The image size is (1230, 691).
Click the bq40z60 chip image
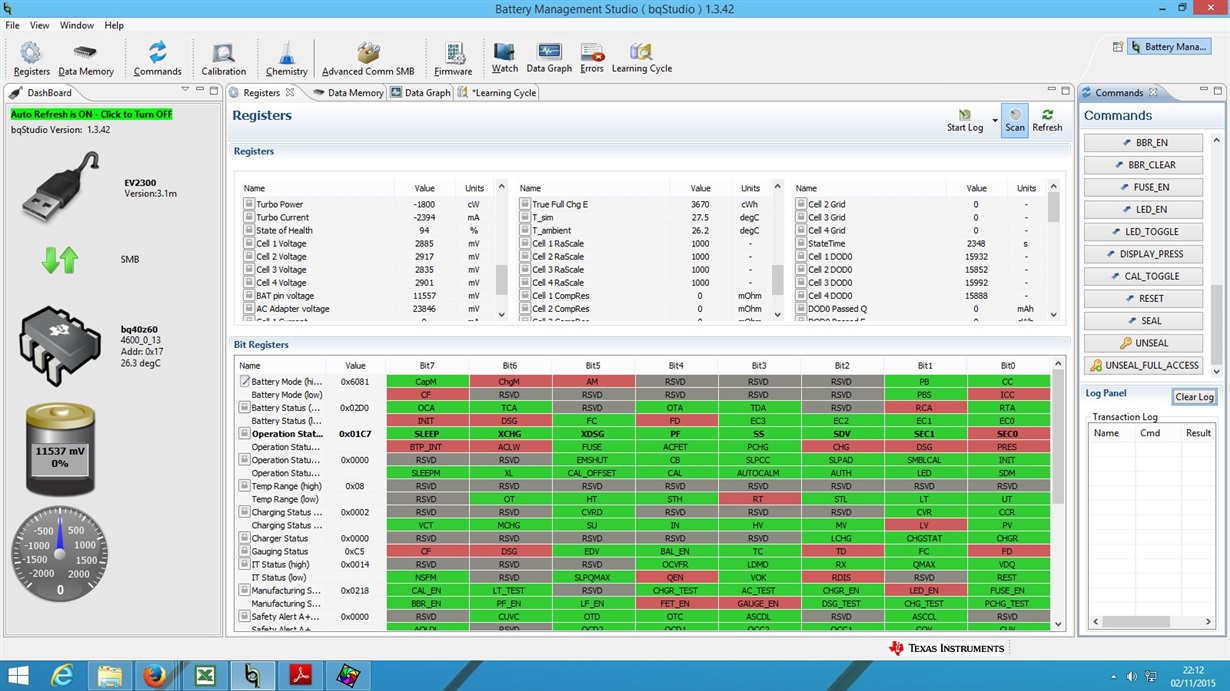click(x=60, y=344)
